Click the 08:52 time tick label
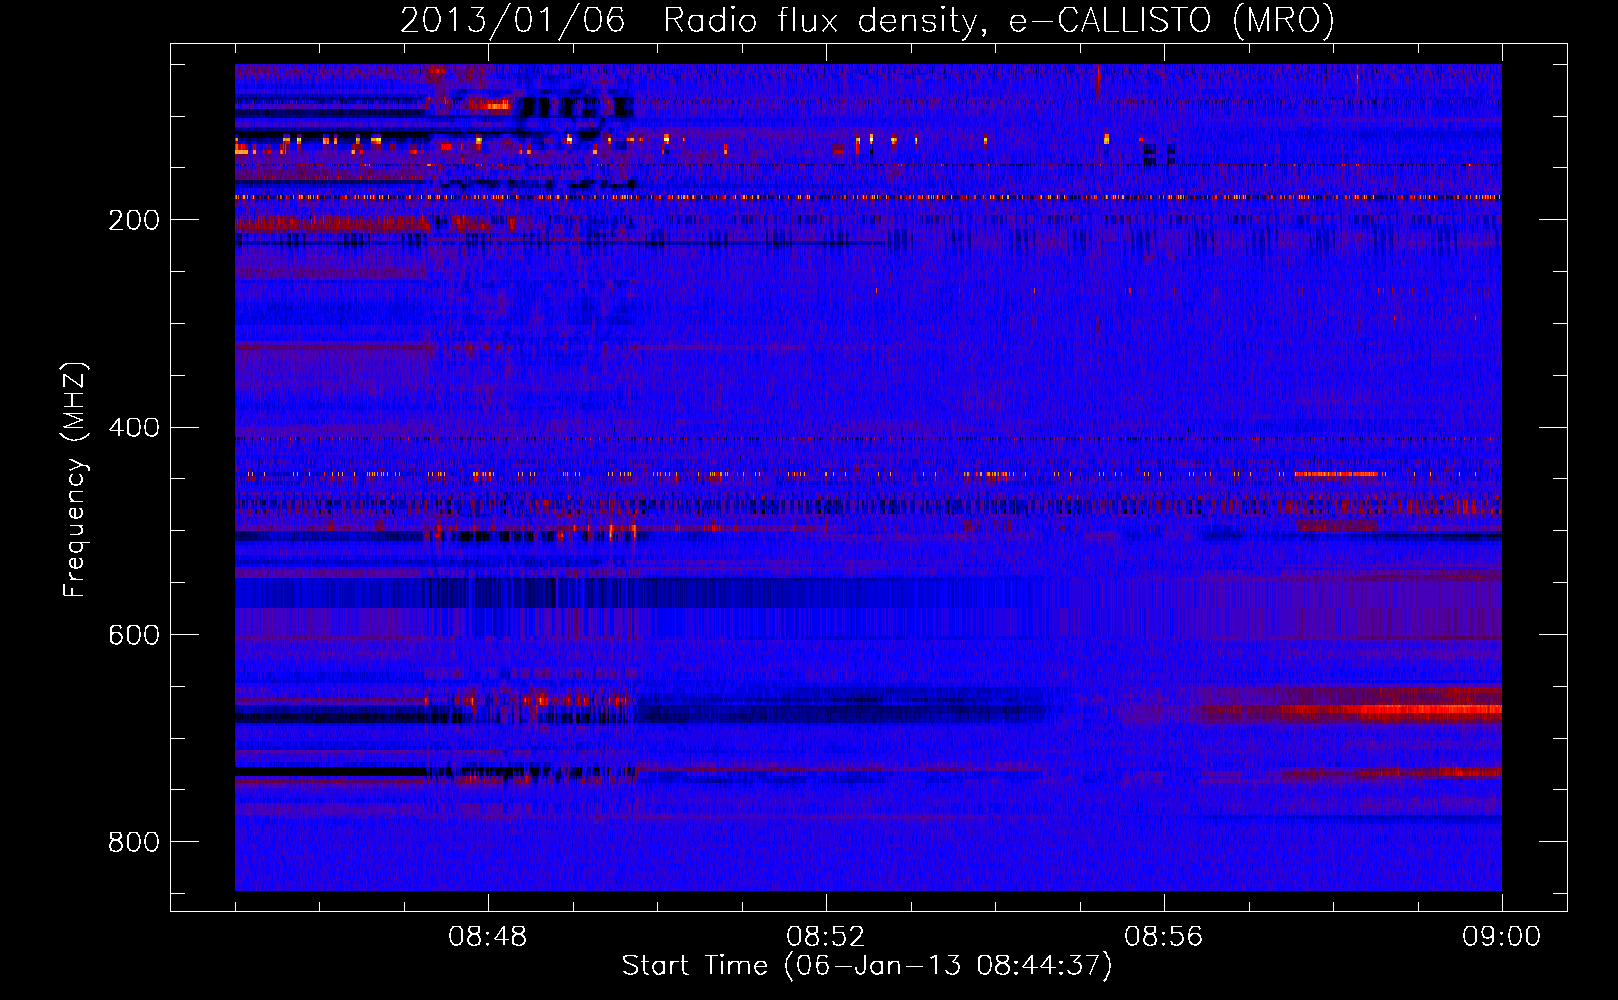This screenshot has height=1000, width=1618. 826,937
